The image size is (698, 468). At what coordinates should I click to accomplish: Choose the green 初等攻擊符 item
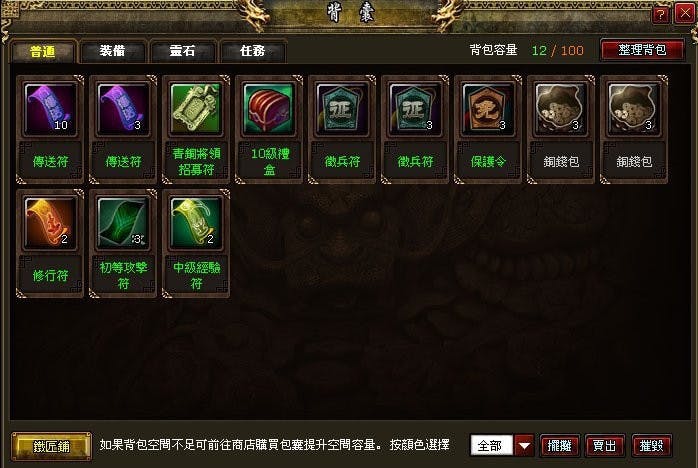(x=123, y=223)
